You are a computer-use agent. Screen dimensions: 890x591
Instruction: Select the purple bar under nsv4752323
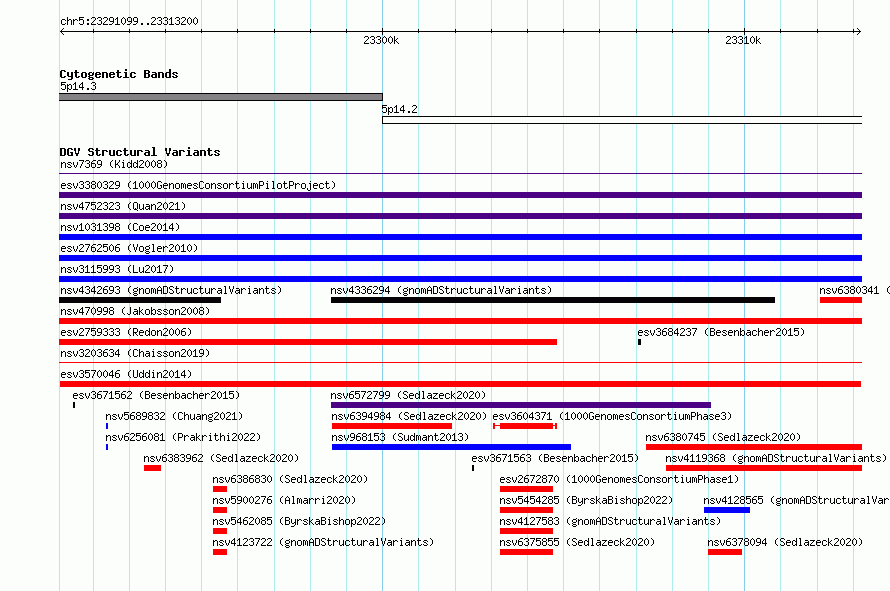pos(460,216)
